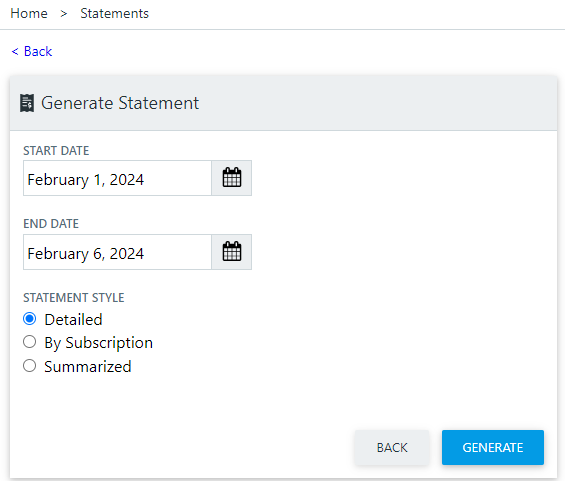The width and height of the screenshot is (565, 481).
Task: Click the Generate Statement heading
Action: point(120,103)
